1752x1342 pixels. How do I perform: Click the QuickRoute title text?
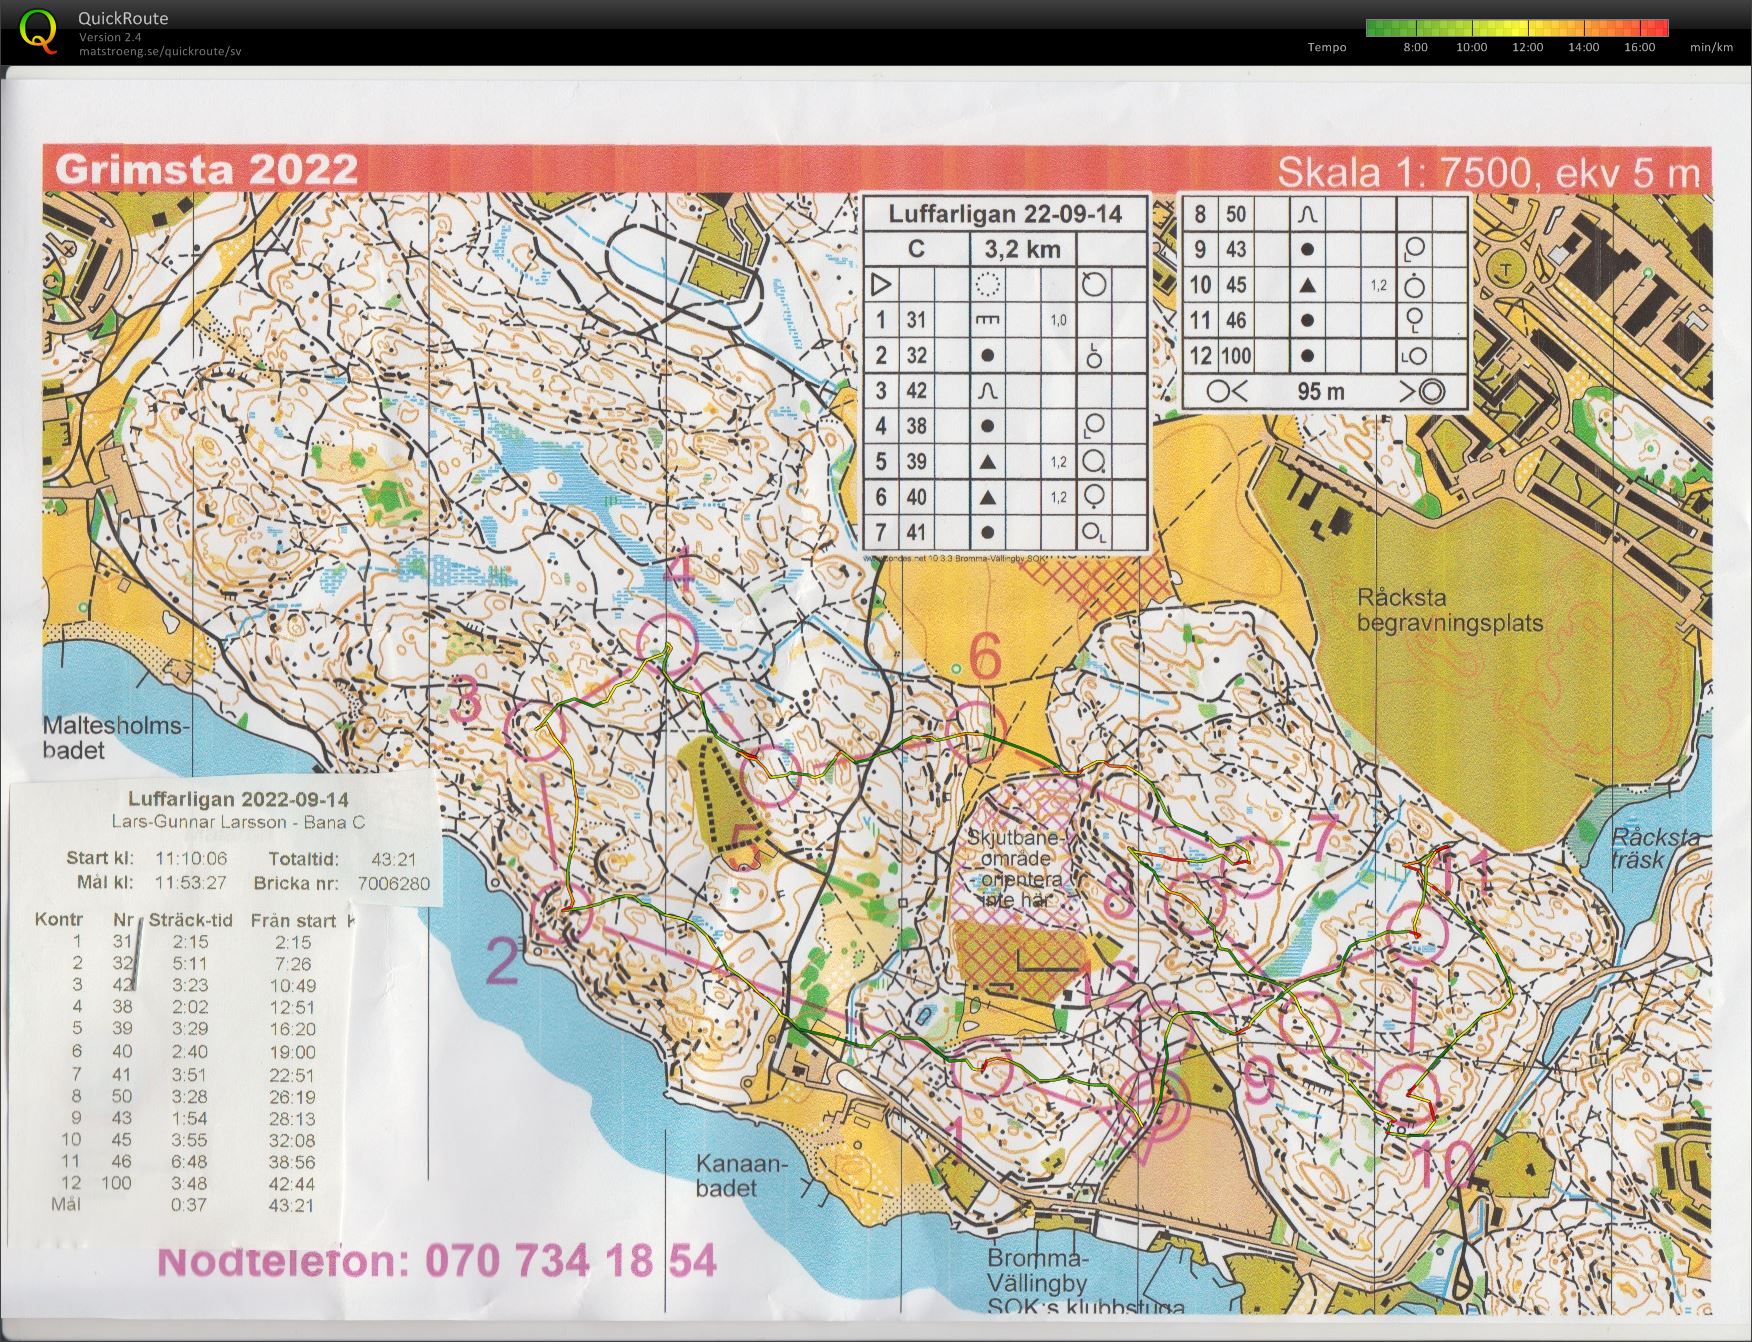point(123,18)
